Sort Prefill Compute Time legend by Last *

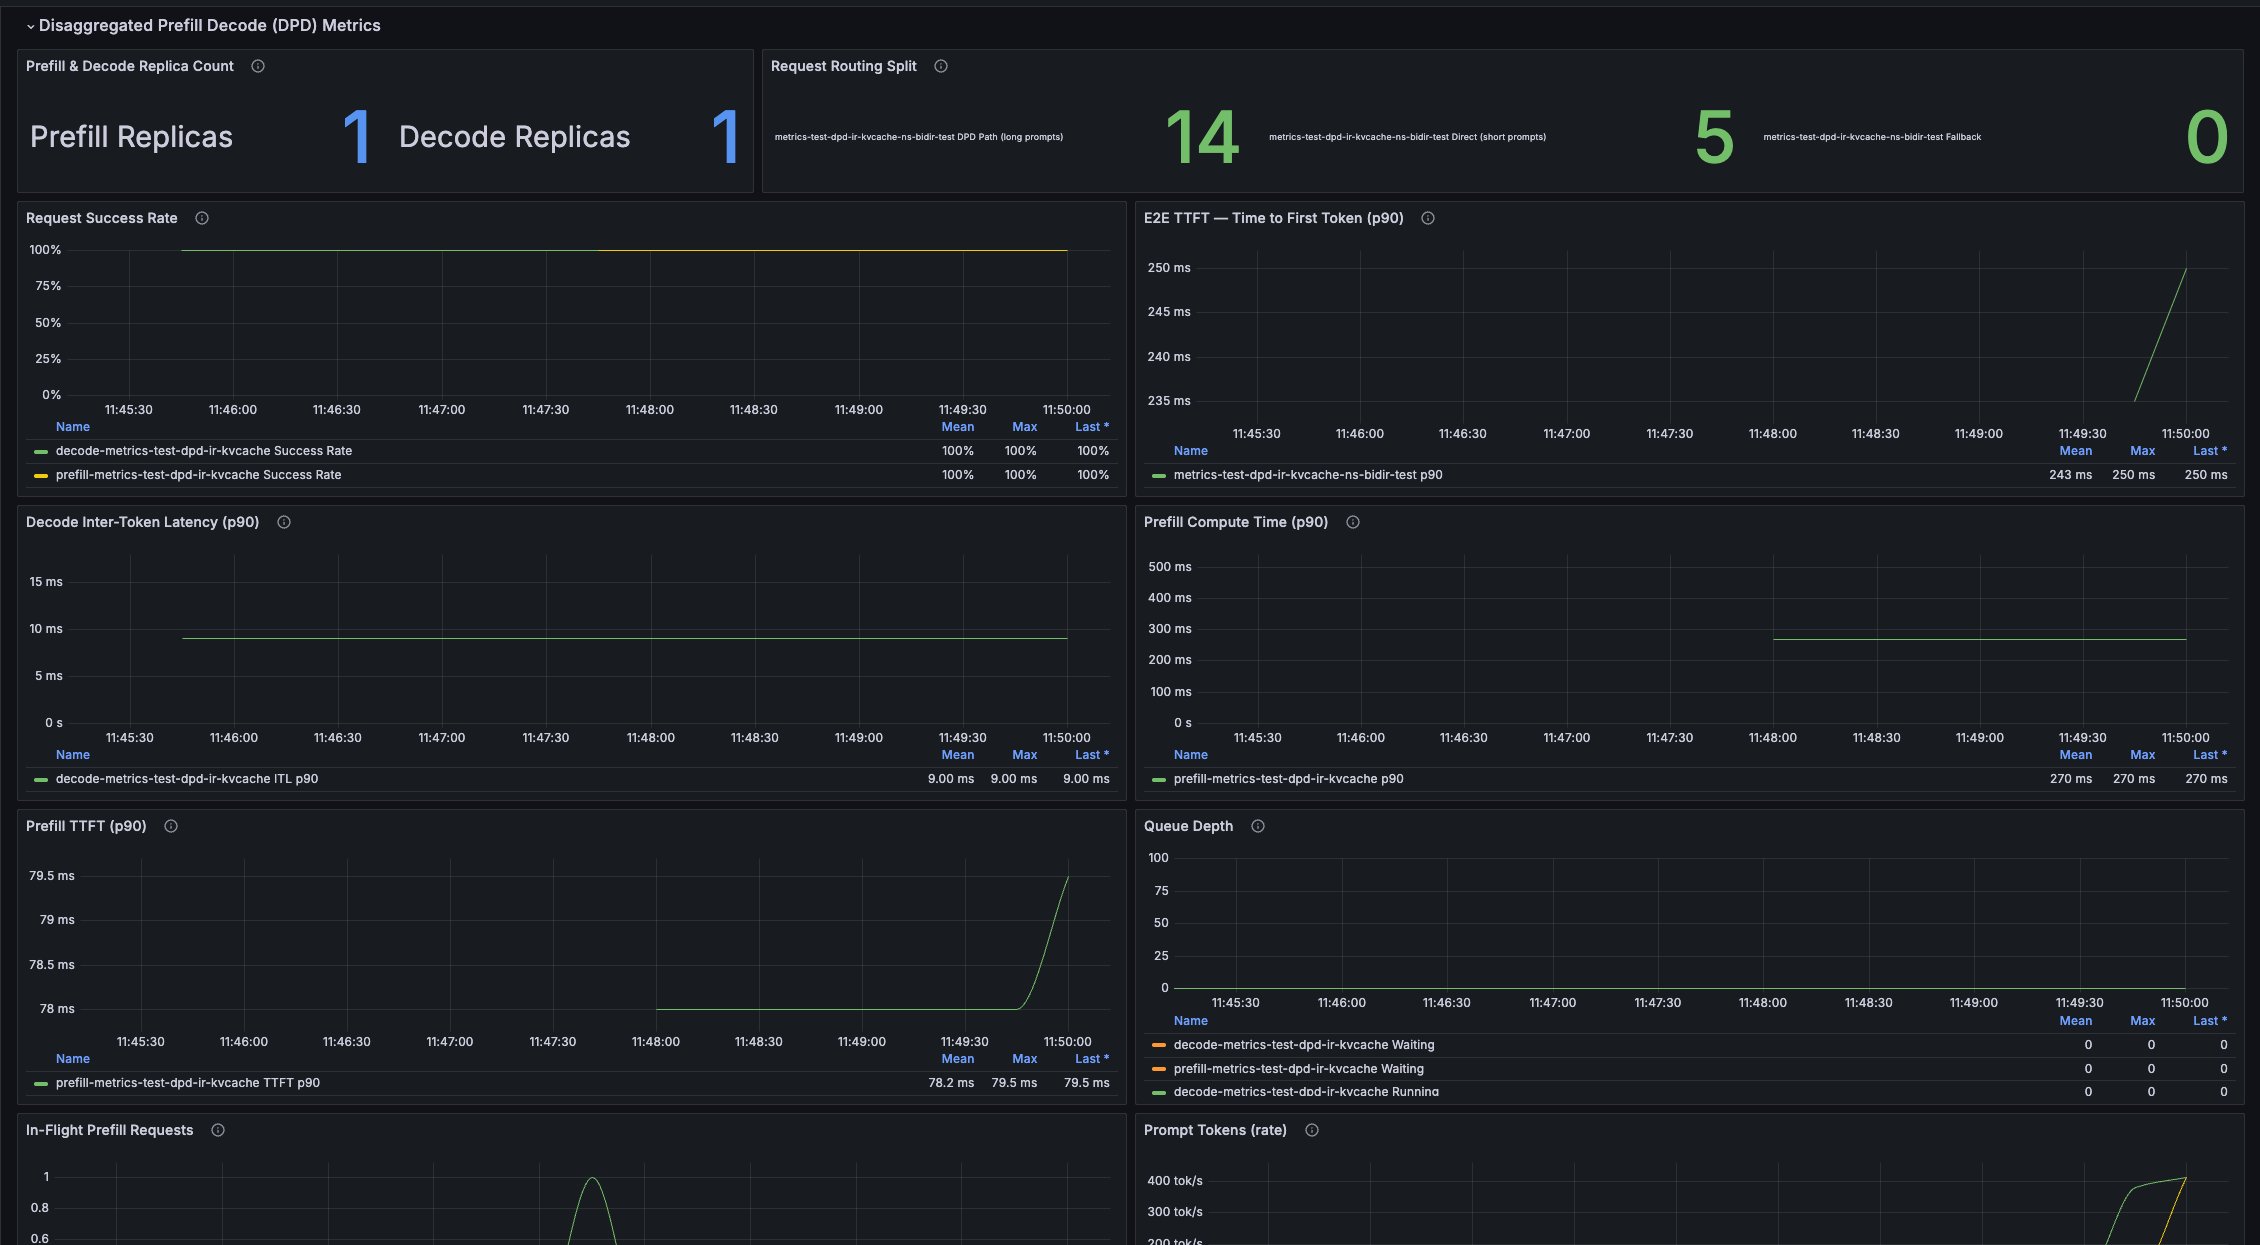point(2210,755)
